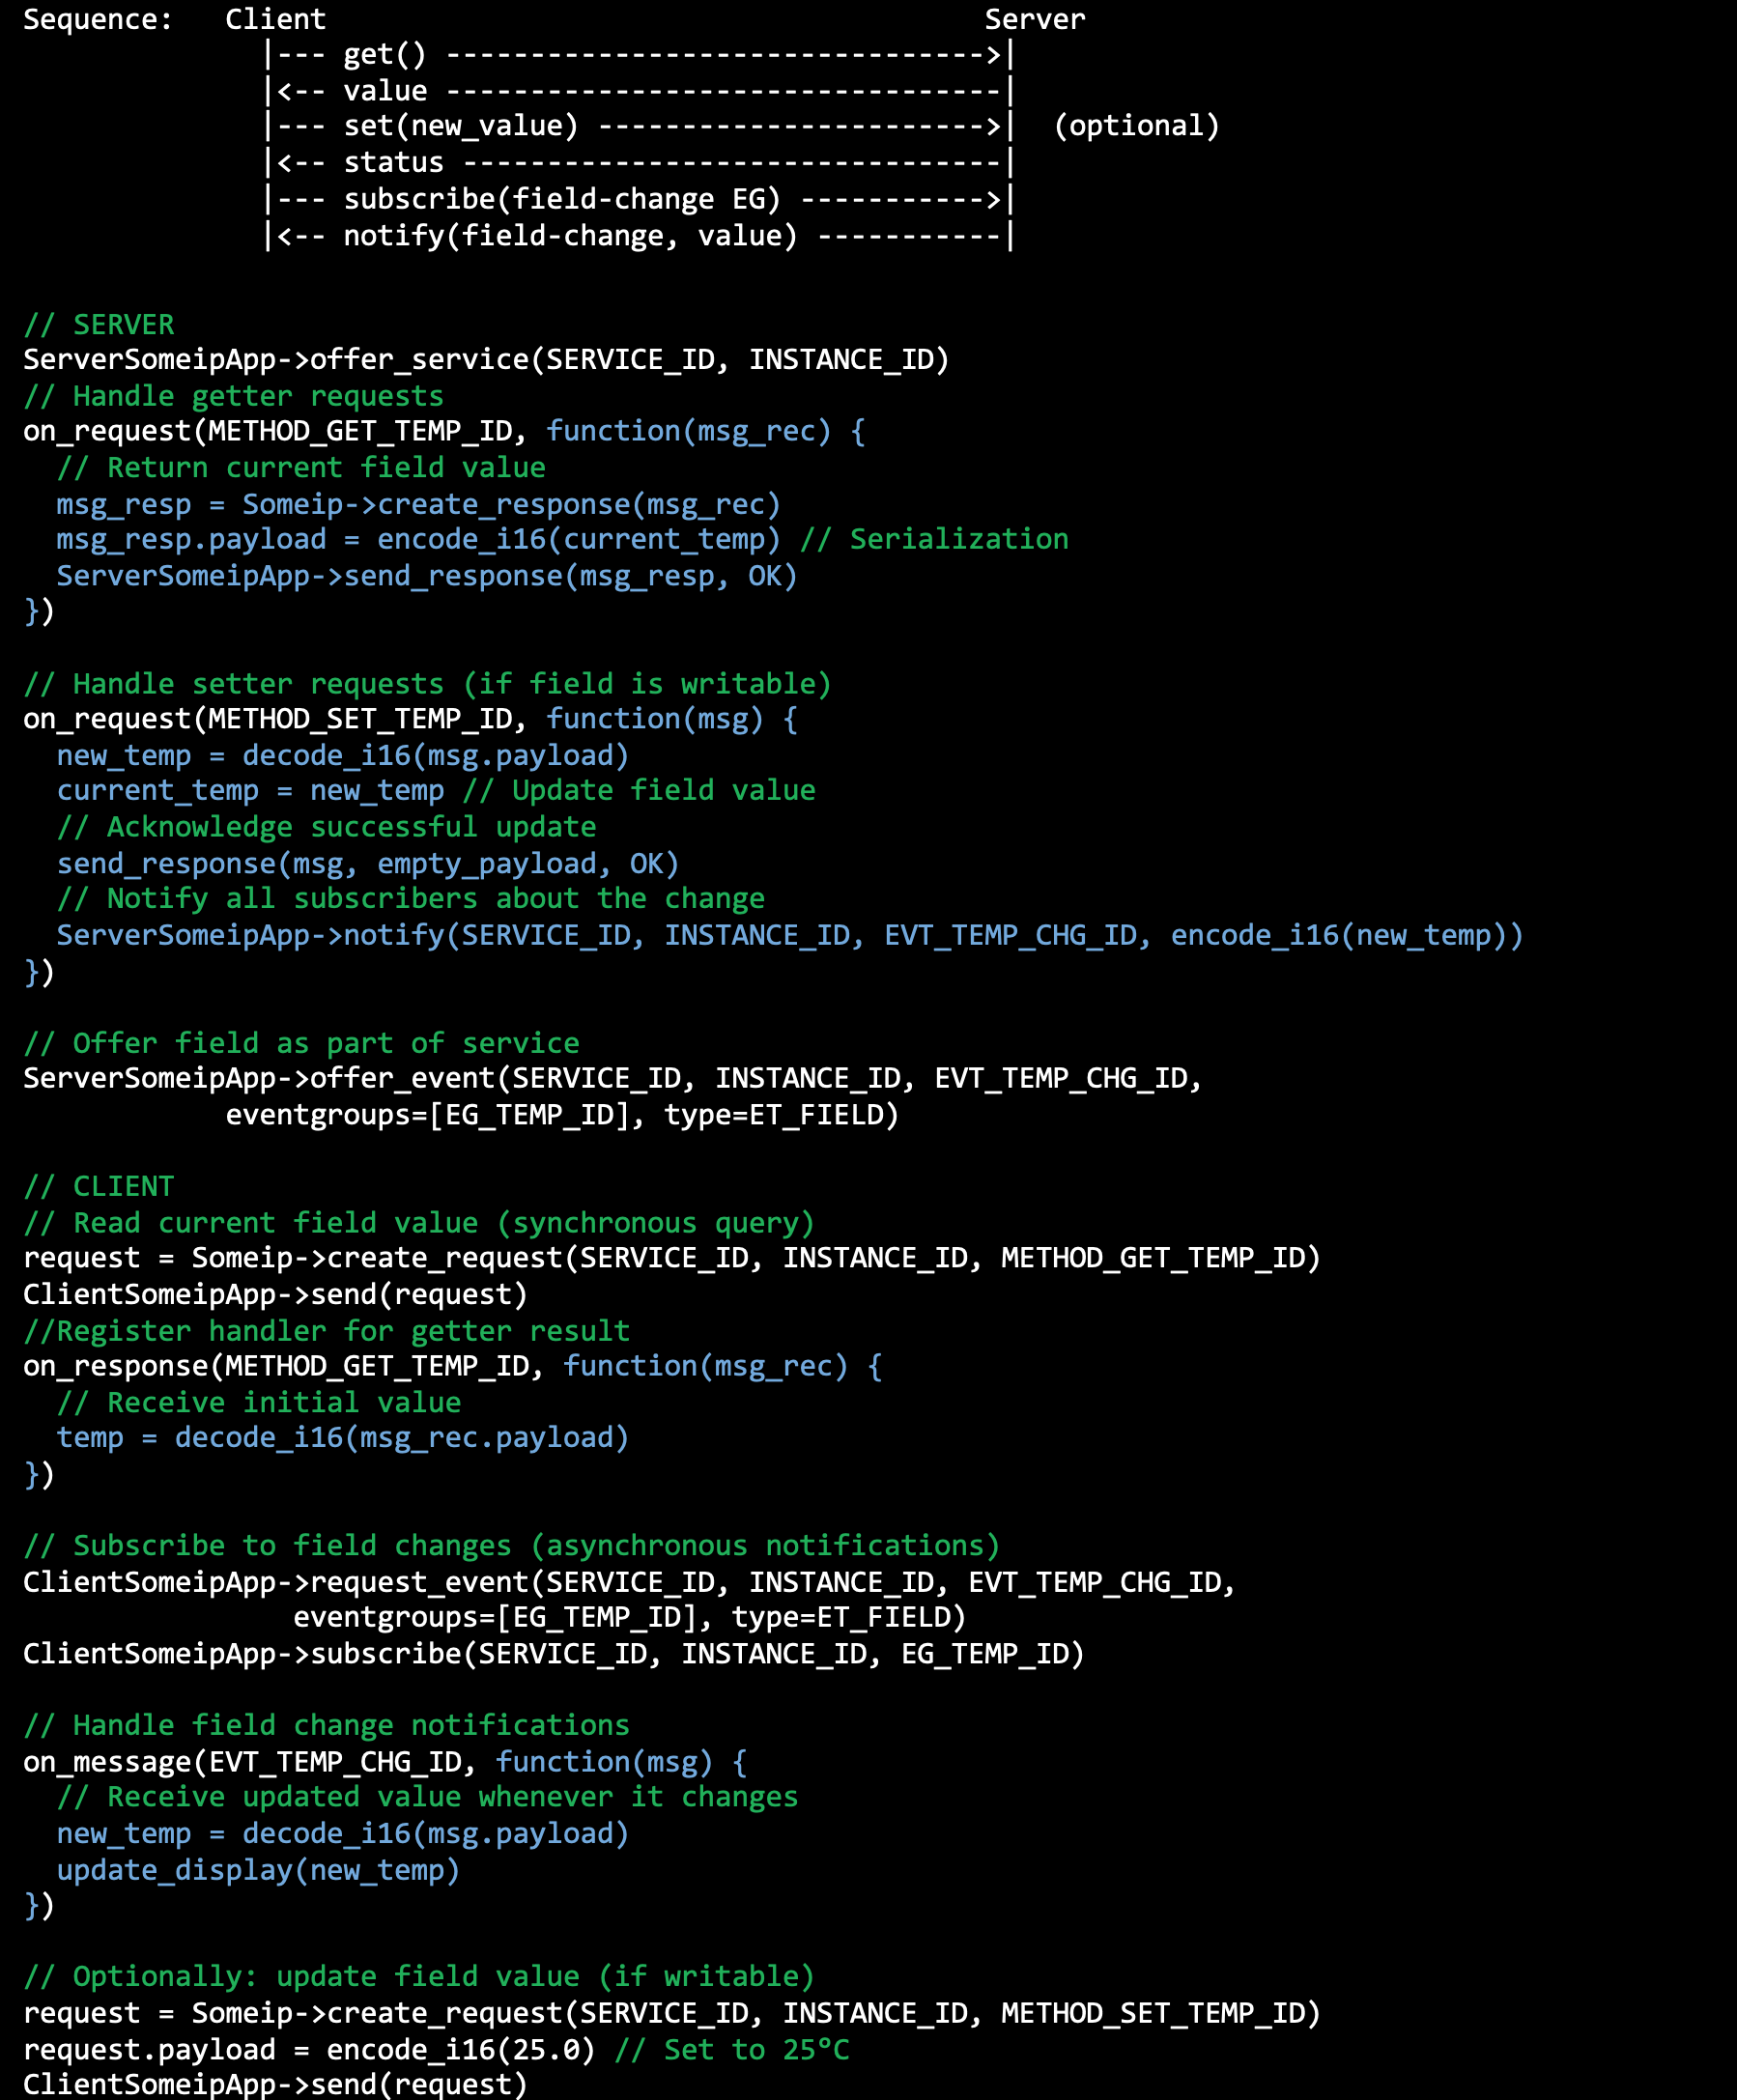This screenshot has width=1737, height=2100.
Task: Click the 'set(new_value)' sequence row
Action: point(640,126)
